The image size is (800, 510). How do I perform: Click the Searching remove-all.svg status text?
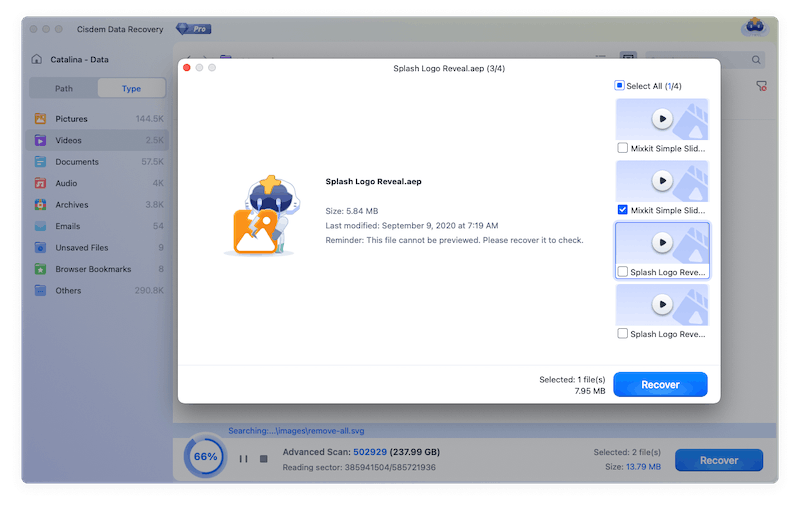[296, 431]
